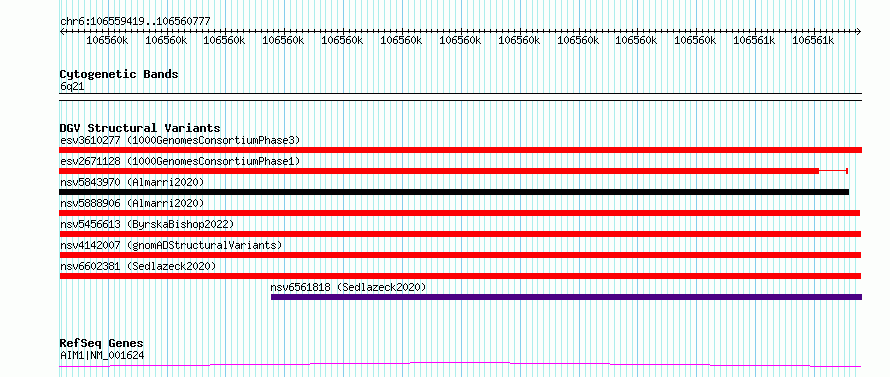This screenshot has width=890, height=377.
Task: Click the nsv4142007 (gnomADStructuralVariants) label
Action: tap(171, 245)
